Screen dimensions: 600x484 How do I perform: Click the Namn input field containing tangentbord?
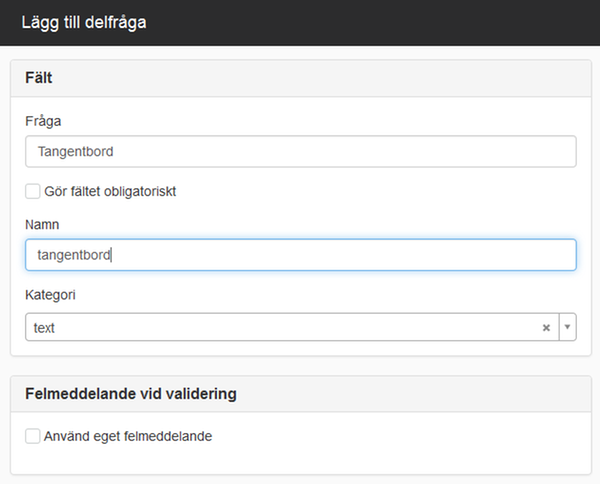point(301,255)
